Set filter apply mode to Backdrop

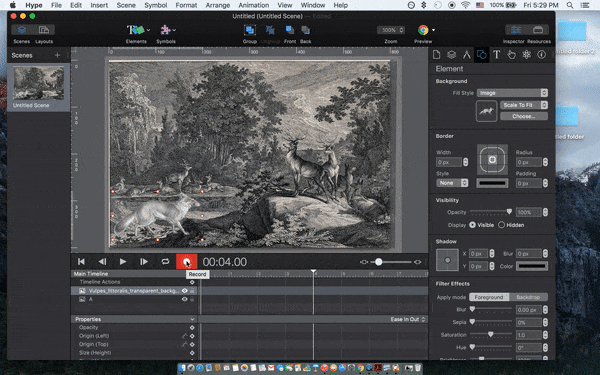[528, 297]
